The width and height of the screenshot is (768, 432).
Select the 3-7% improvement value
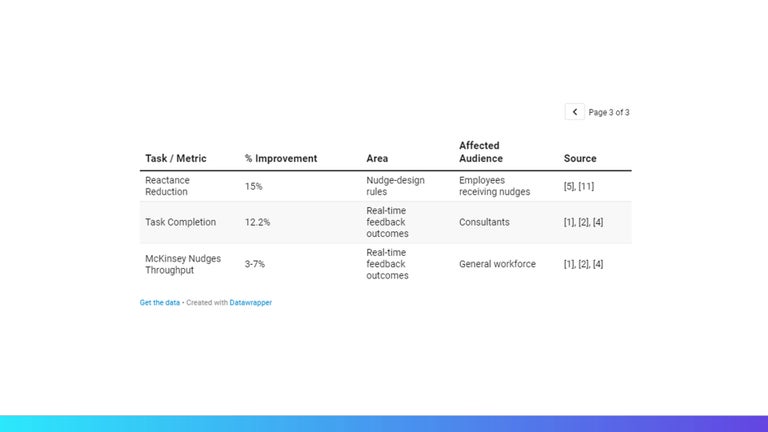(x=254, y=264)
